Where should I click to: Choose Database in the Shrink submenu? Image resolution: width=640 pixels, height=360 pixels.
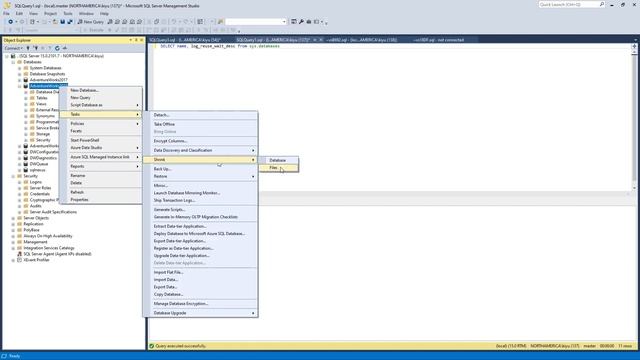[x=279, y=160]
